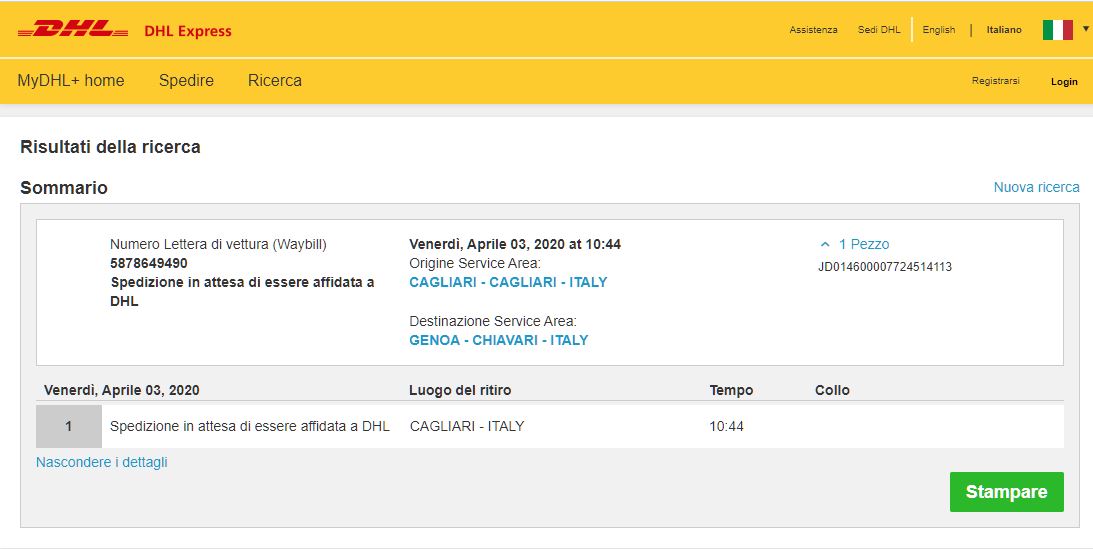Switch language to English
The image size is (1093, 549).
click(938, 30)
